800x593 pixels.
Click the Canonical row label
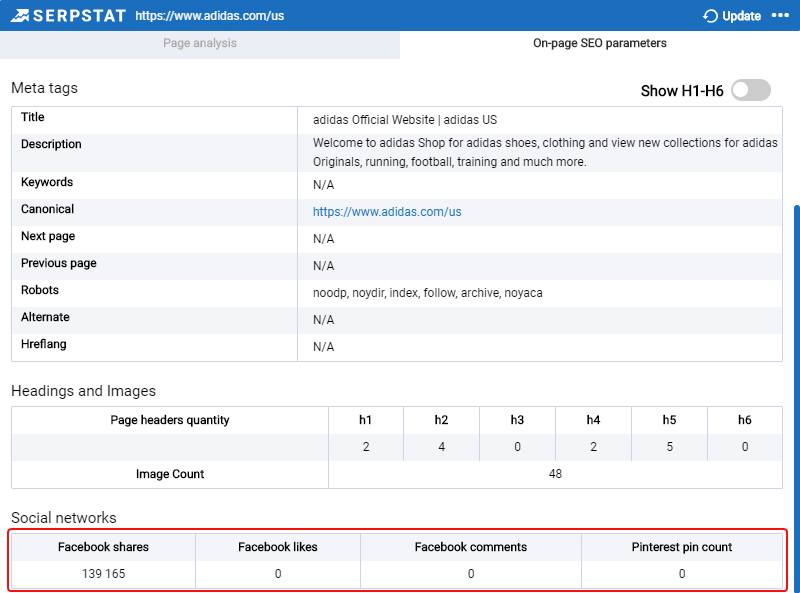(47, 209)
